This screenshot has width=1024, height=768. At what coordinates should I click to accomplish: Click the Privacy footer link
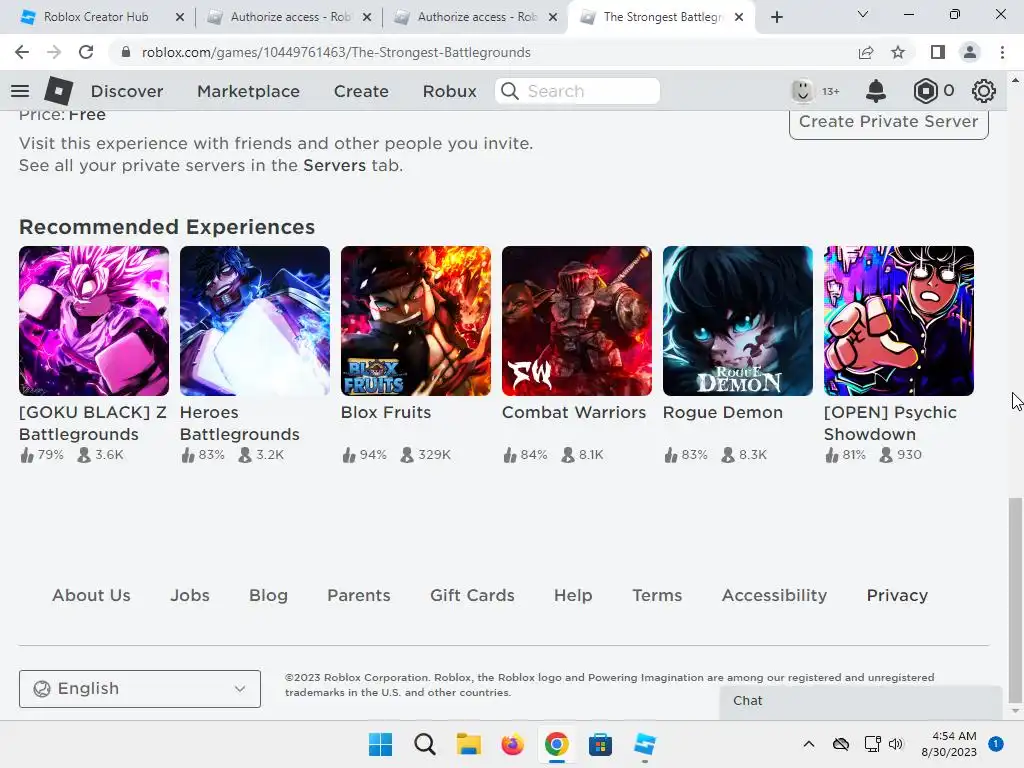coord(897,596)
